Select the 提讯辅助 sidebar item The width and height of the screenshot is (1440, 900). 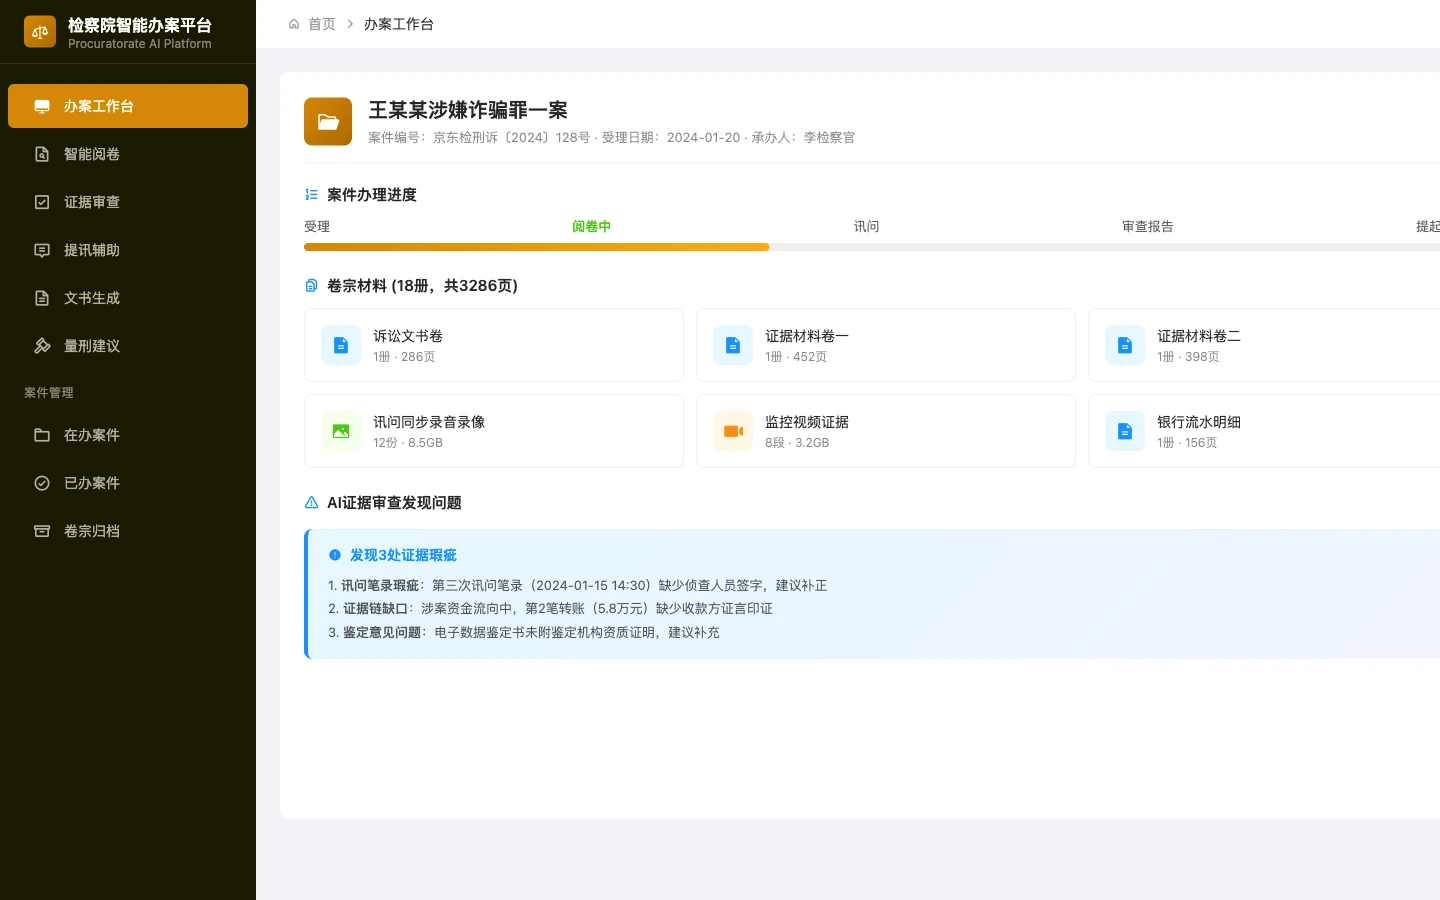[128, 250]
